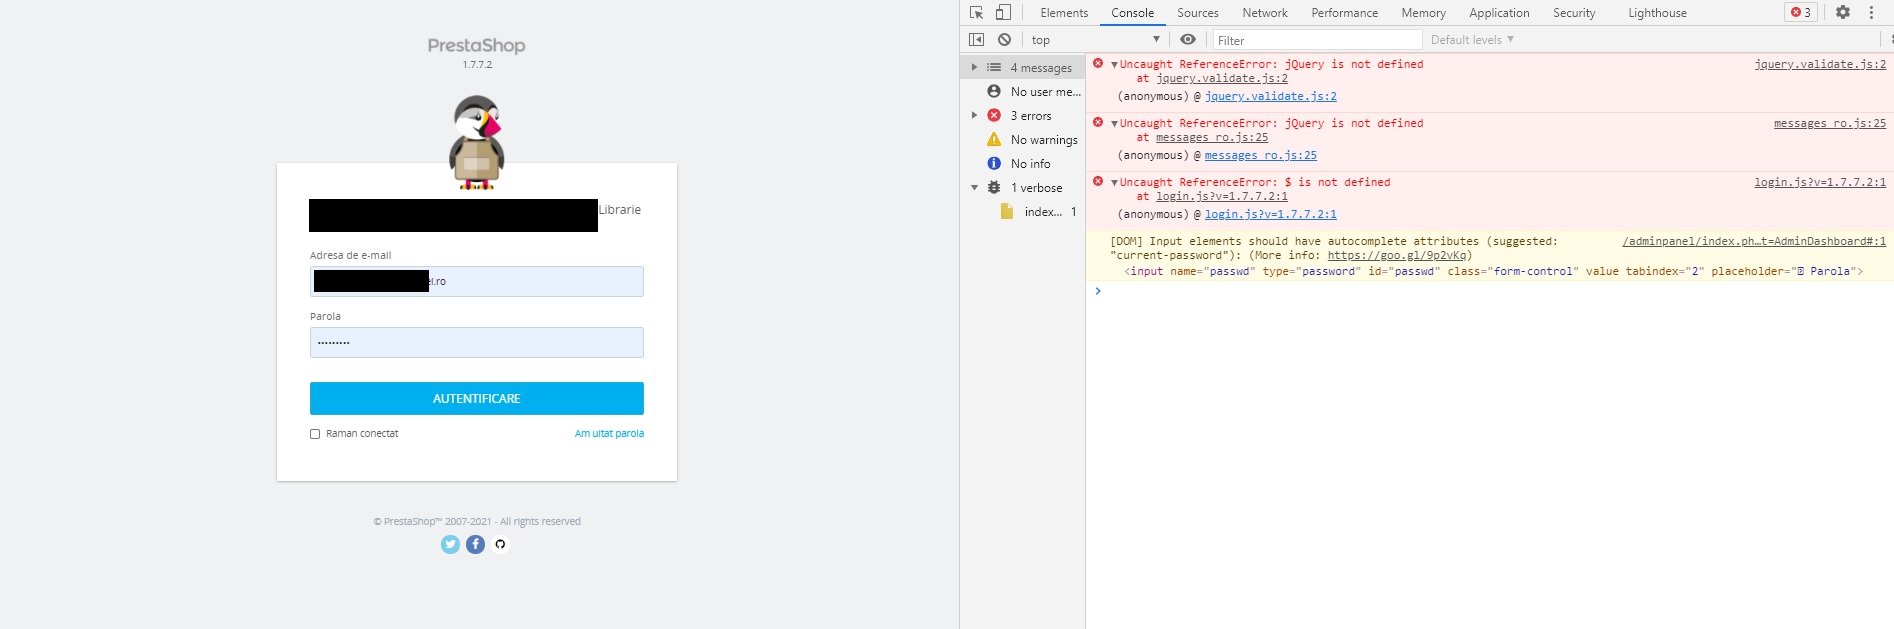Image resolution: width=1894 pixels, height=629 pixels.
Task: Click the red error count badge
Action: point(1801,13)
